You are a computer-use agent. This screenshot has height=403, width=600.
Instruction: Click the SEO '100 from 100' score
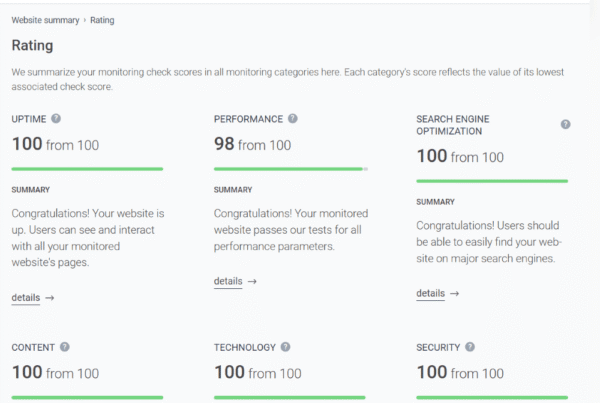(460, 157)
